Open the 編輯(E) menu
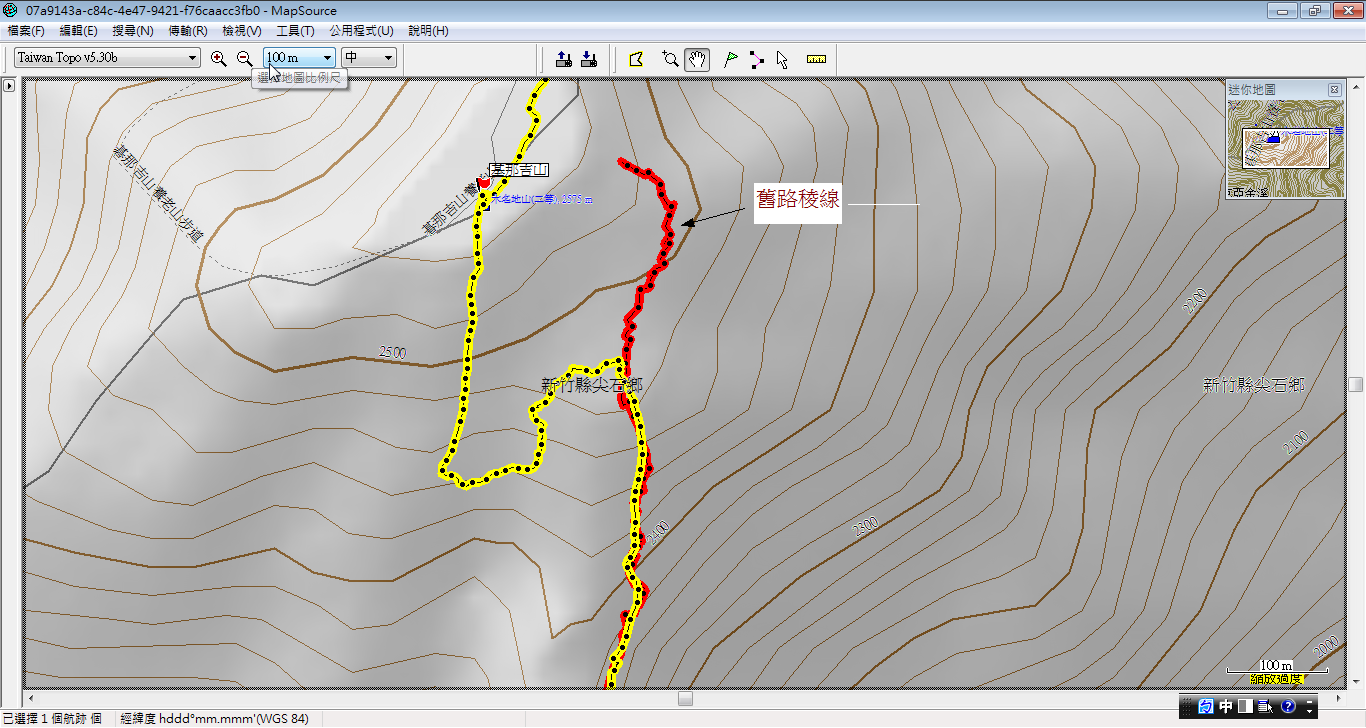The width and height of the screenshot is (1366, 728). pos(79,31)
